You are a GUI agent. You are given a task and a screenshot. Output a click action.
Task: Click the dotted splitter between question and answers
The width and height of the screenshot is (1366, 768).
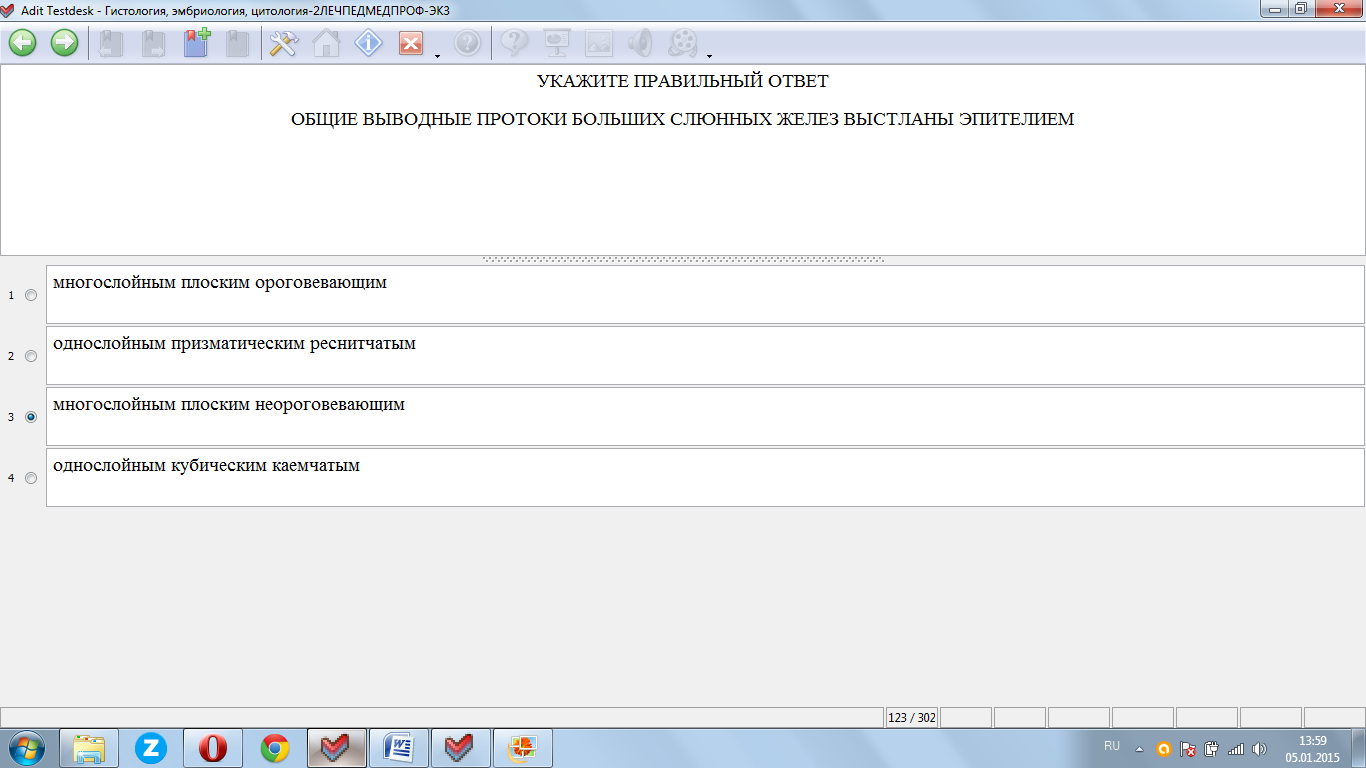pyautogui.click(x=683, y=259)
